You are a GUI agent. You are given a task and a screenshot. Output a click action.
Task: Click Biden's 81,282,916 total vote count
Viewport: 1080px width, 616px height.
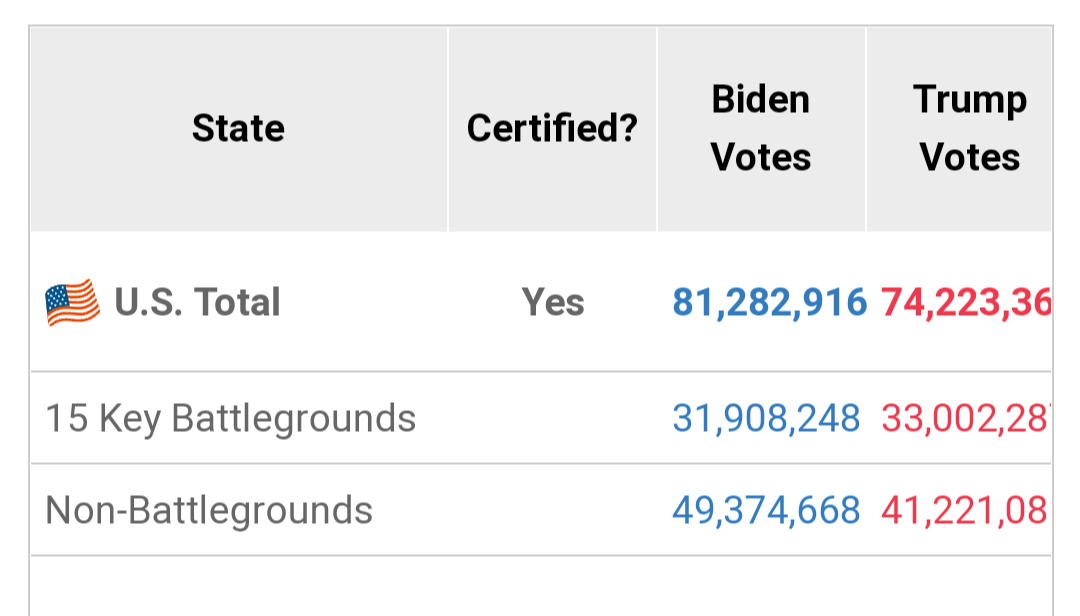pyautogui.click(x=769, y=302)
